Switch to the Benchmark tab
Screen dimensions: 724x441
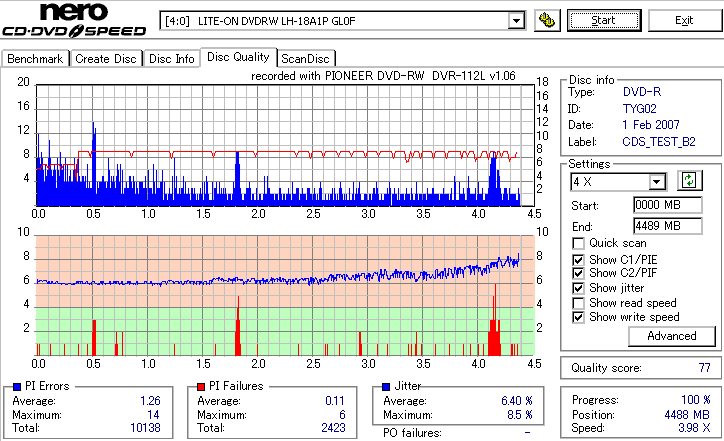[x=35, y=59]
